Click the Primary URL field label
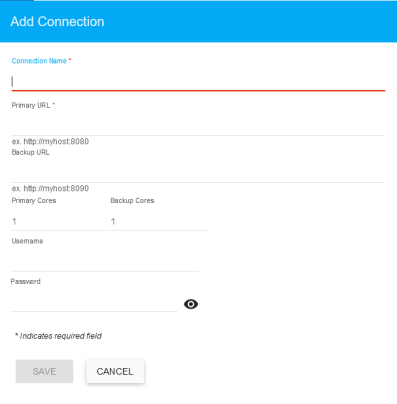Image resolution: width=397 pixels, height=404 pixels. coord(31,105)
